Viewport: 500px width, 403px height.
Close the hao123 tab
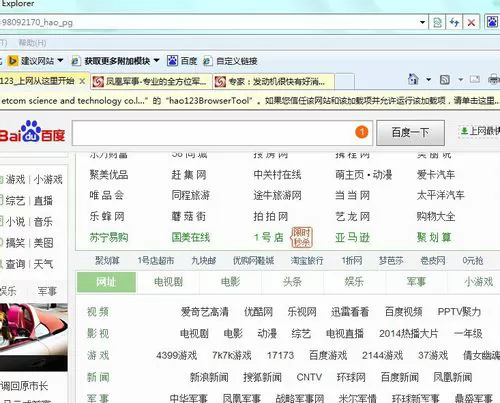tap(82, 81)
